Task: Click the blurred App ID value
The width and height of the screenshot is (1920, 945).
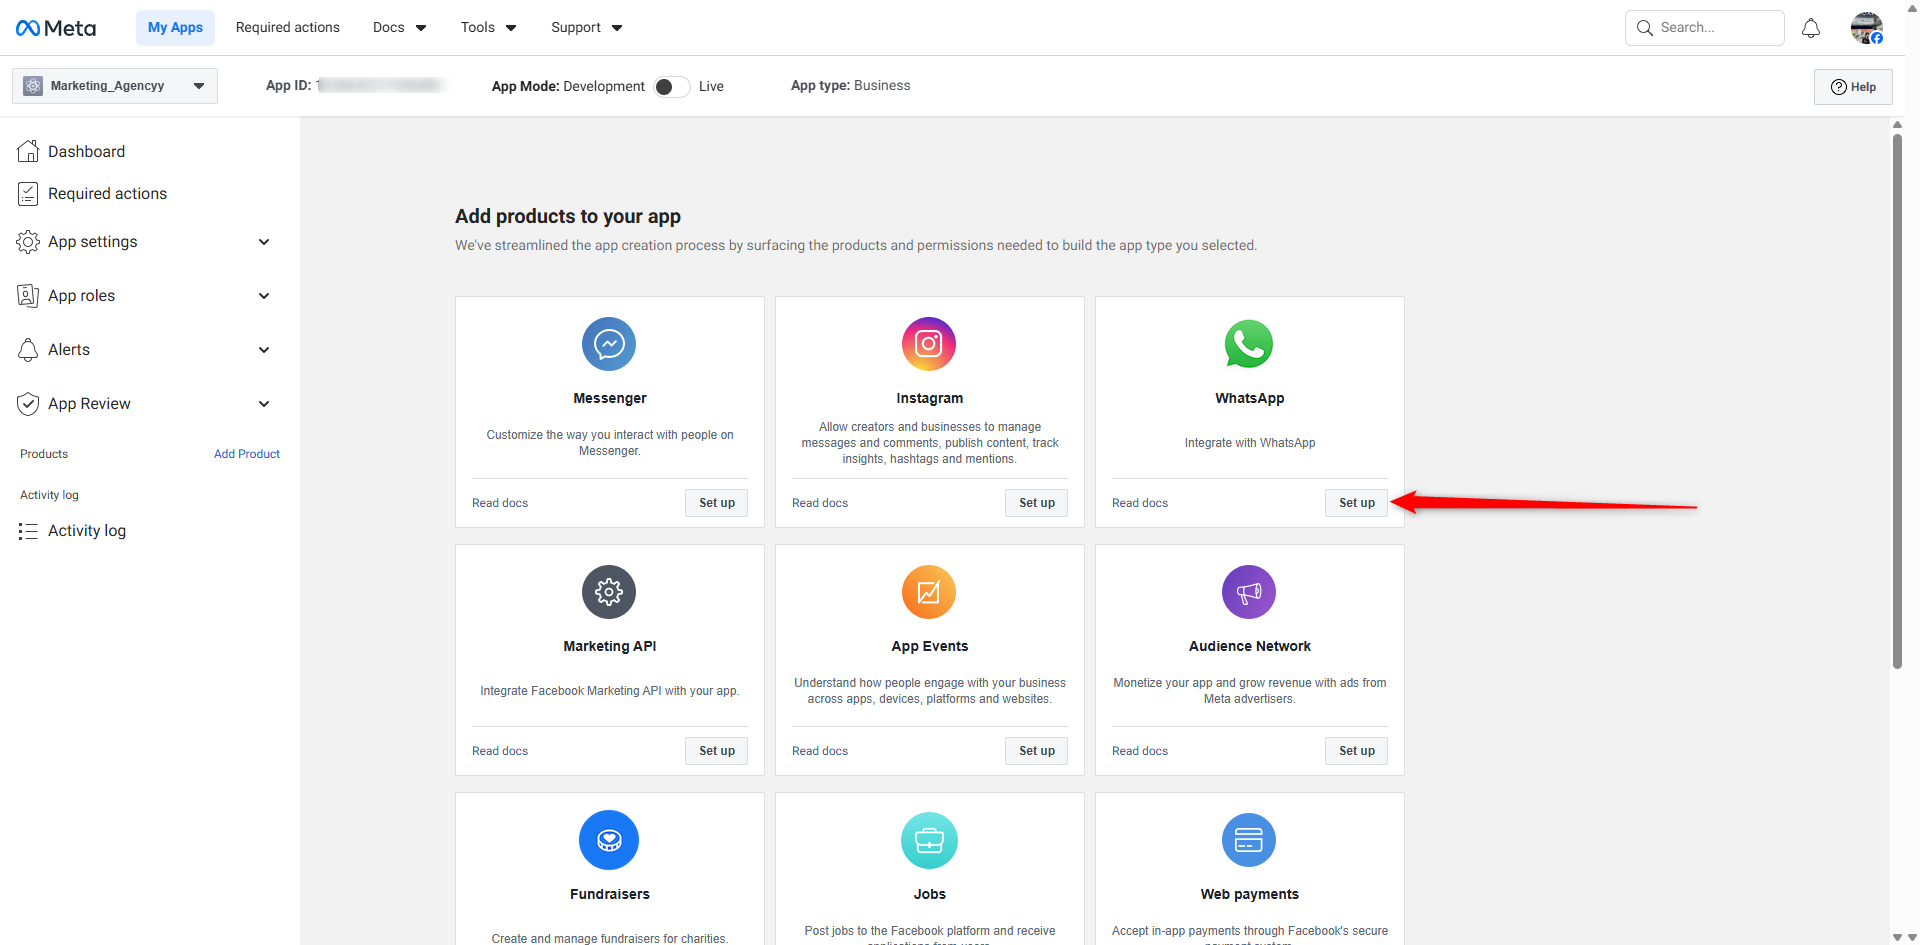Action: (381, 86)
